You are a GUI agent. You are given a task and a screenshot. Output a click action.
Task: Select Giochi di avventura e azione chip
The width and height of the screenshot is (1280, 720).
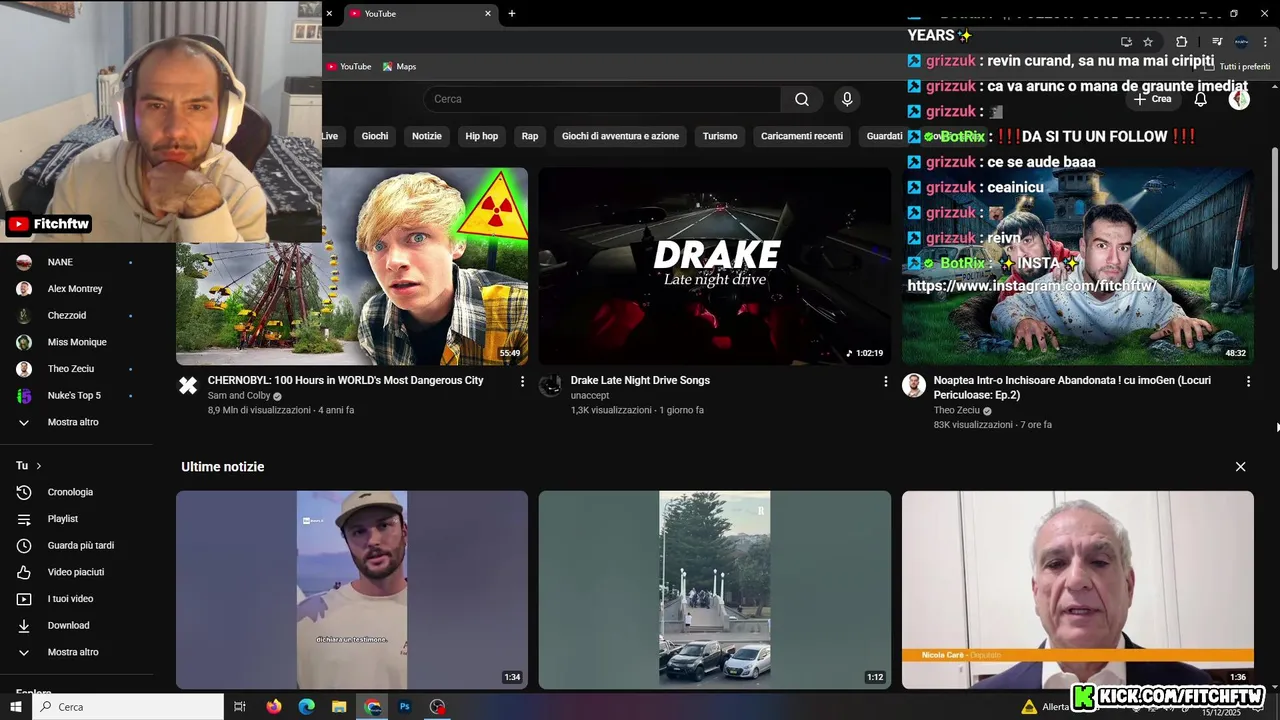coord(620,136)
